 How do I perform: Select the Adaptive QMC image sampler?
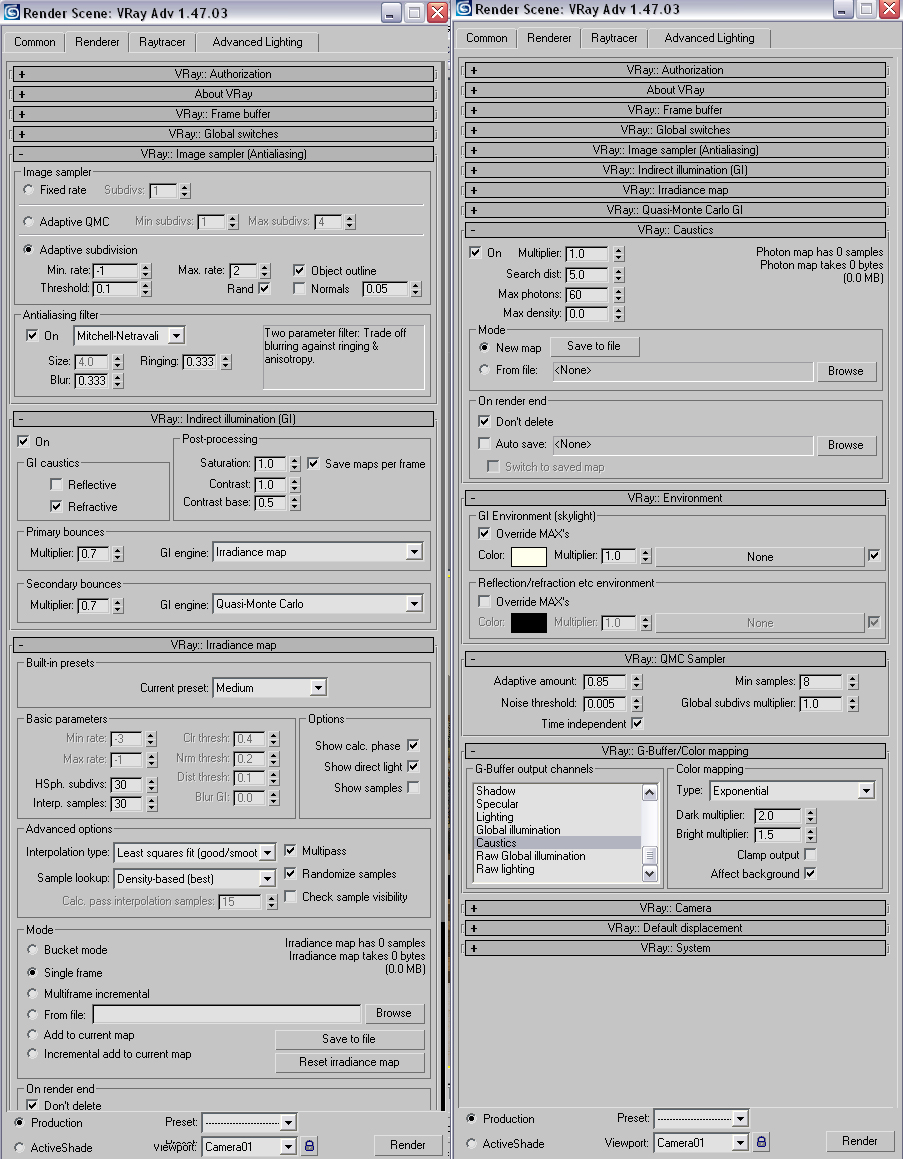click(29, 222)
